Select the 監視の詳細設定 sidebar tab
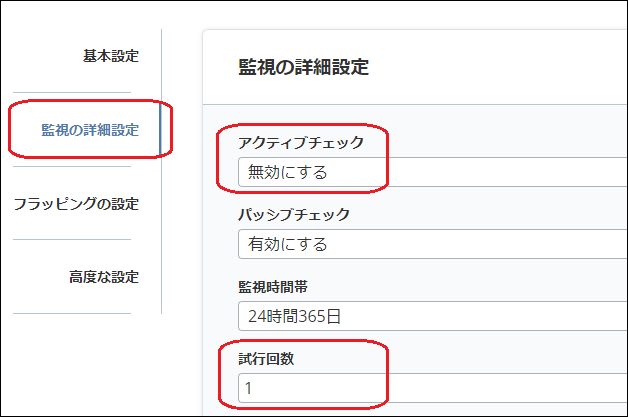Screen dimensions: 628x417 click(89, 130)
